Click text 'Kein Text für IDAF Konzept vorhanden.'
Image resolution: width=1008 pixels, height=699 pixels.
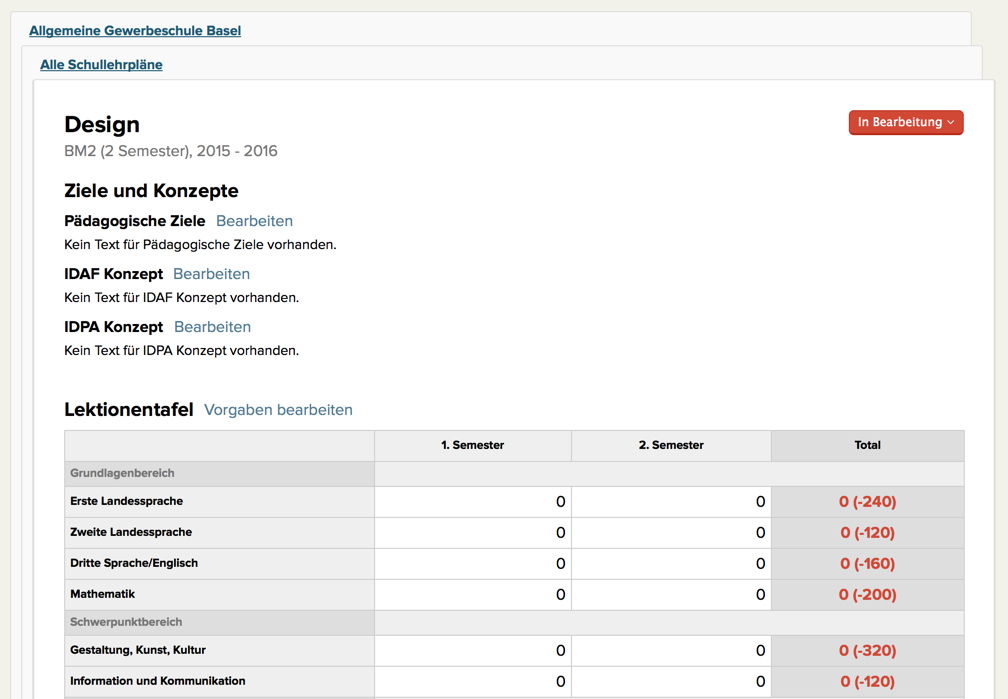coord(181,298)
